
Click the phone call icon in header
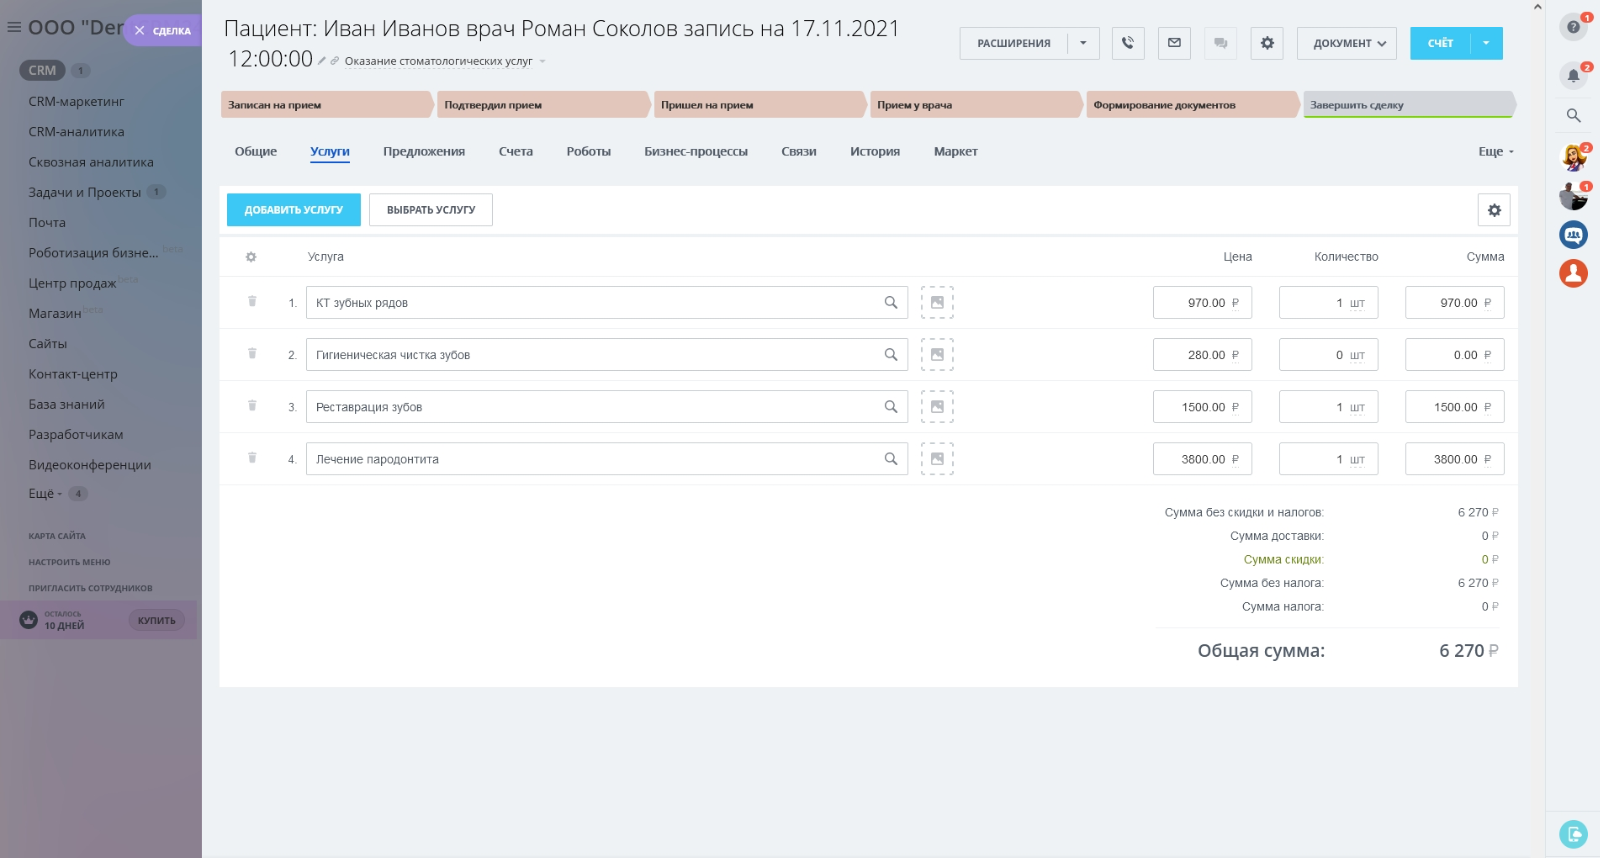click(x=1128, y=43)
